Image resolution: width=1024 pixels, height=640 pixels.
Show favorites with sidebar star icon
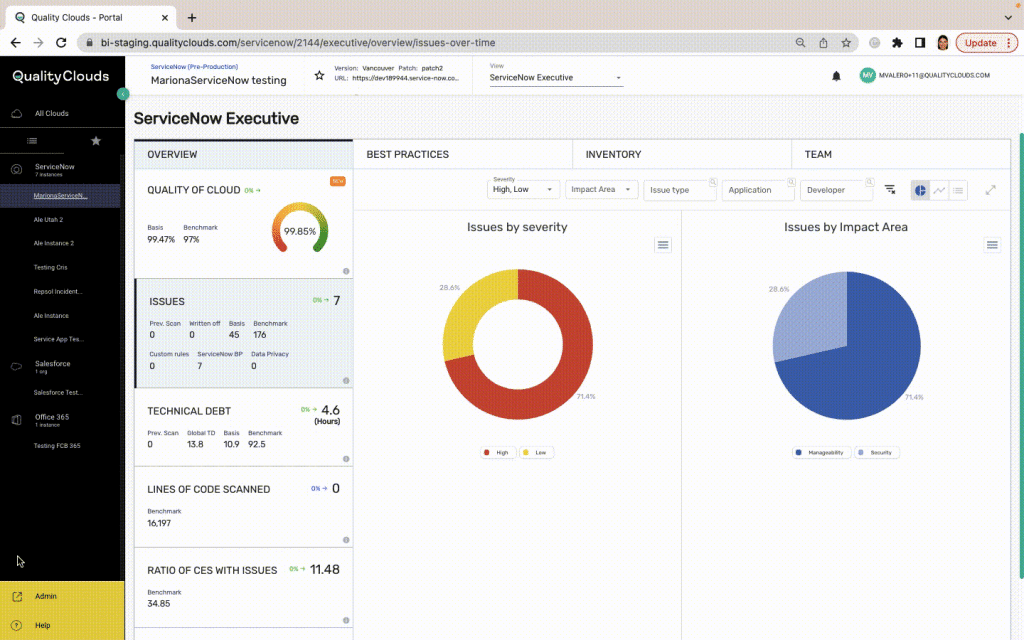point(96,141)
